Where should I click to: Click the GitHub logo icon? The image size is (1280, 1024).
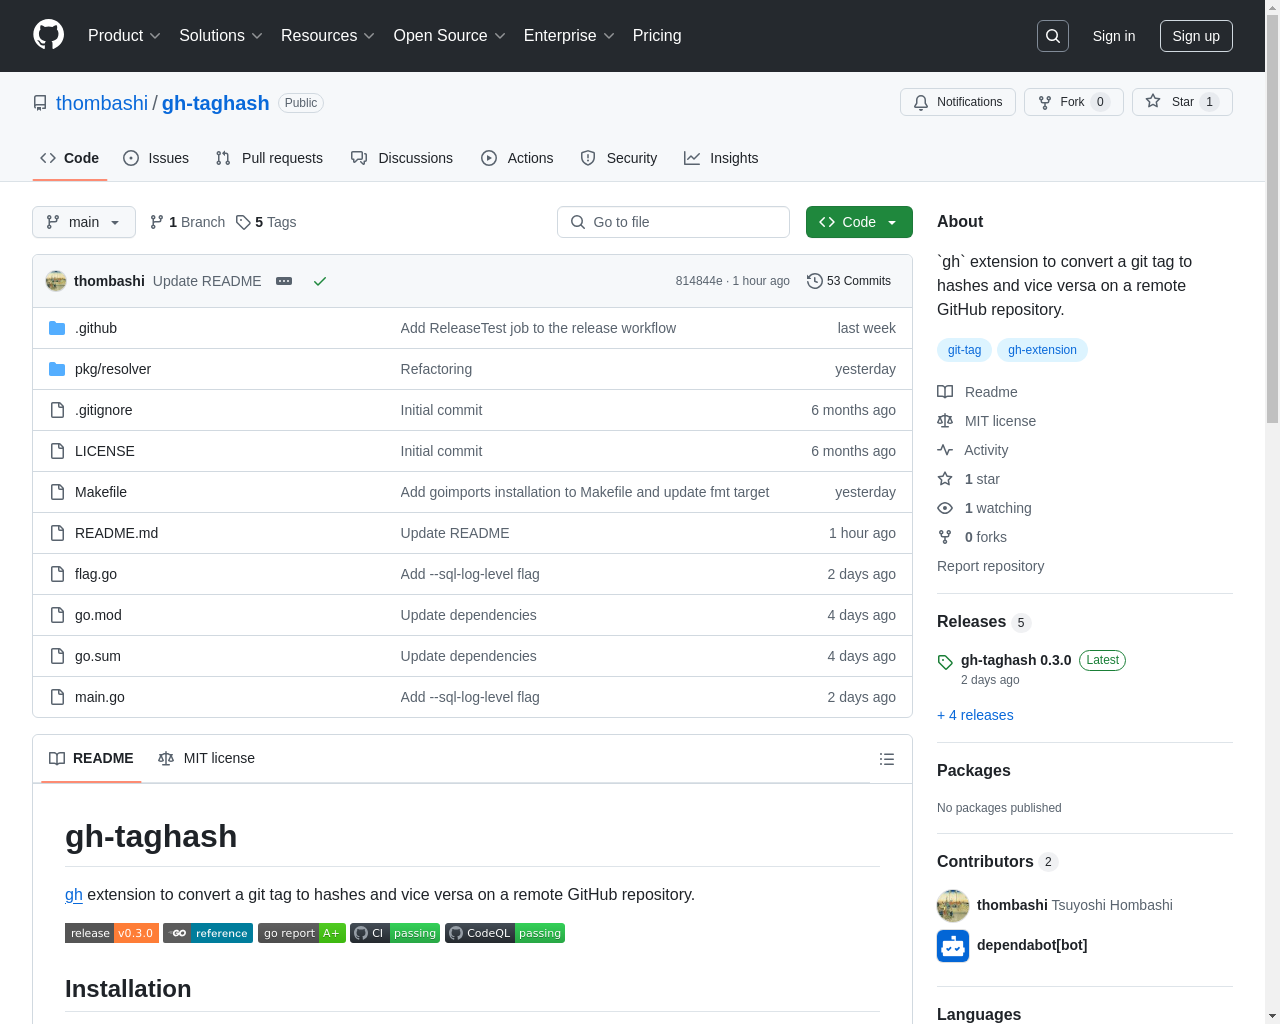(48, 35)
